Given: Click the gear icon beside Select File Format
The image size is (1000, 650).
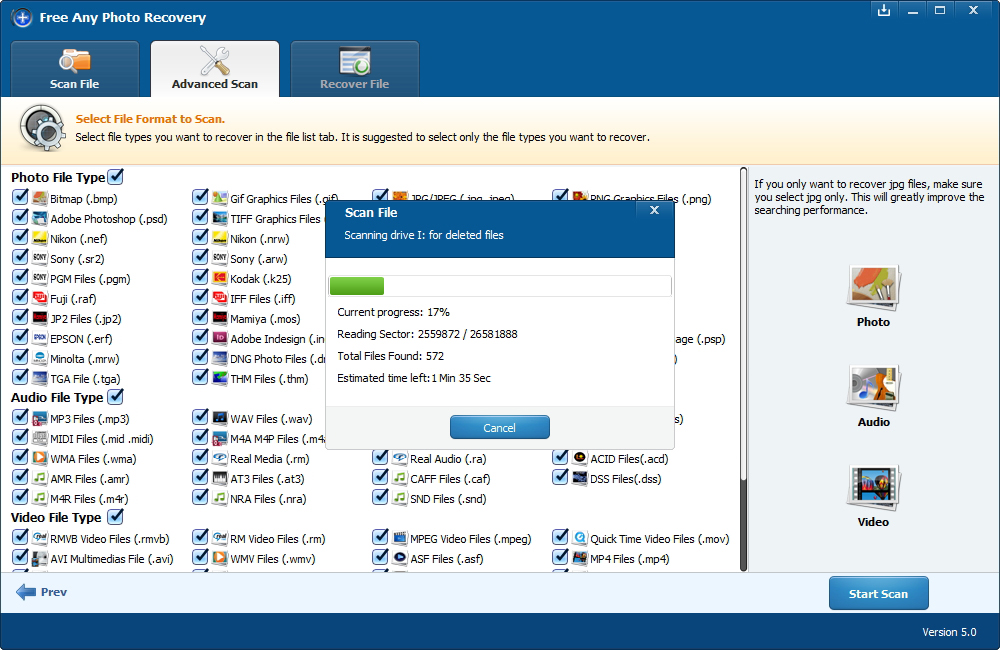Looking at the screenshot, I should (x=42, y=128).
